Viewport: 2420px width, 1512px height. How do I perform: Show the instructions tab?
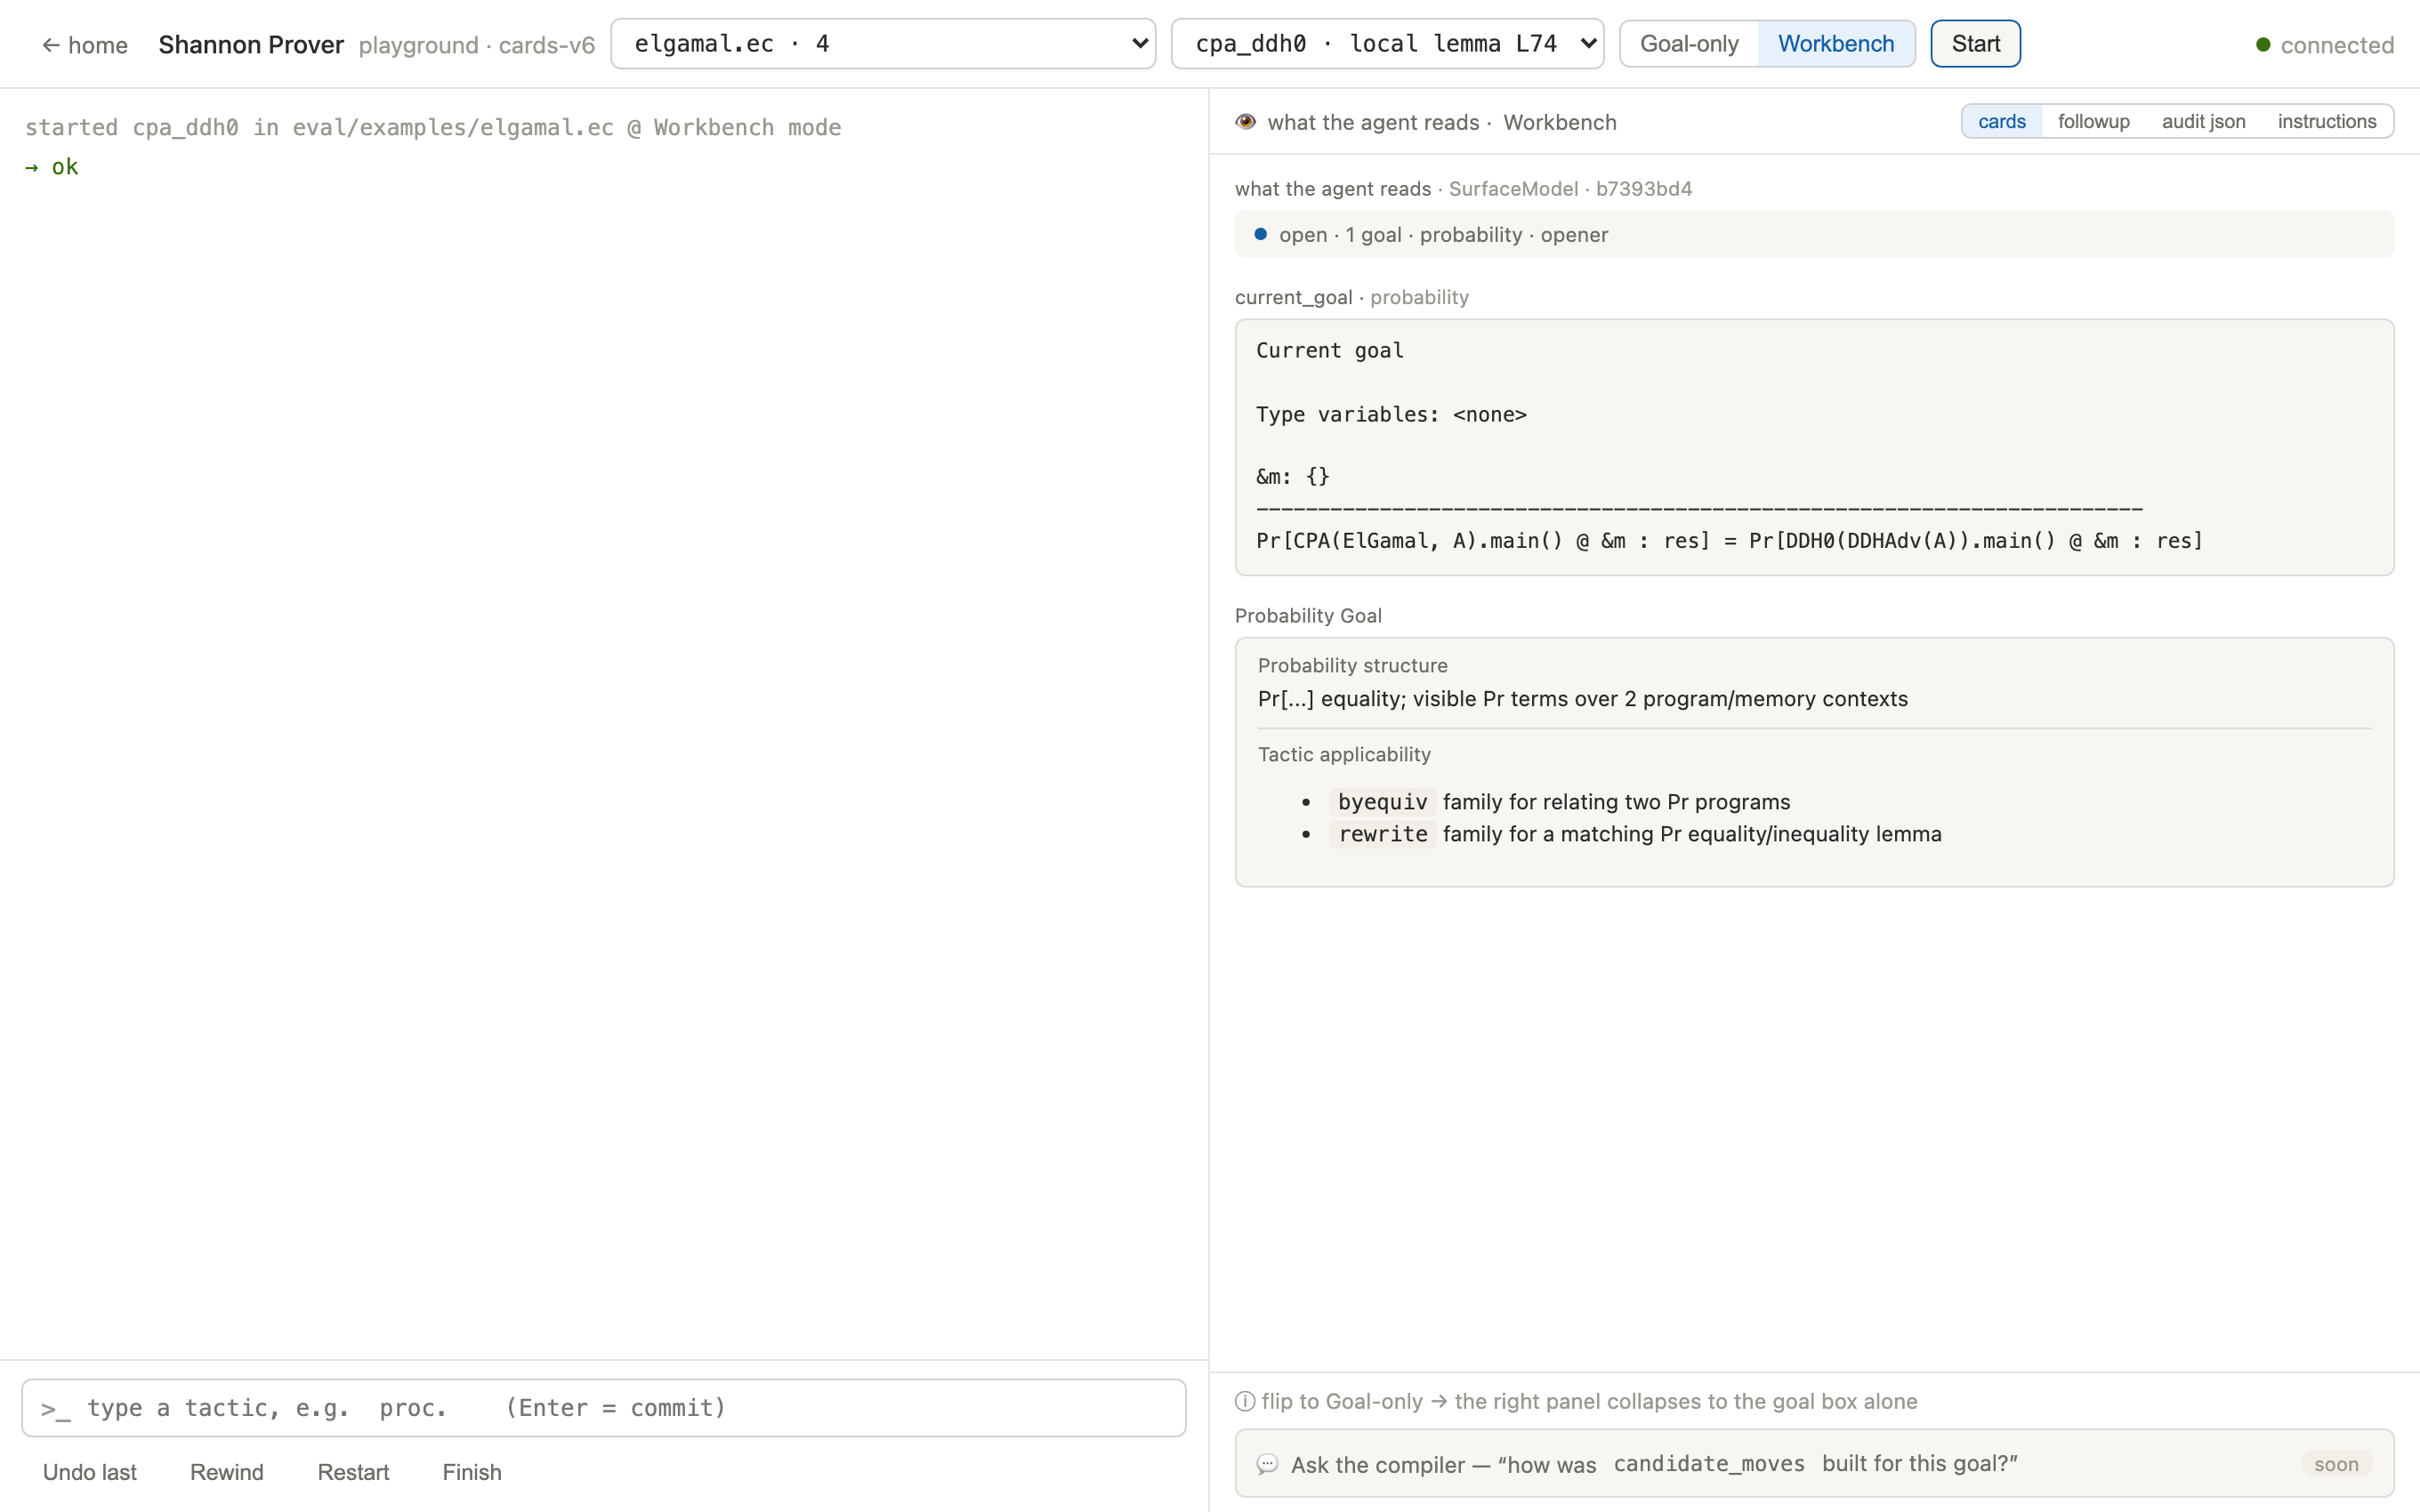(2326, 121)
